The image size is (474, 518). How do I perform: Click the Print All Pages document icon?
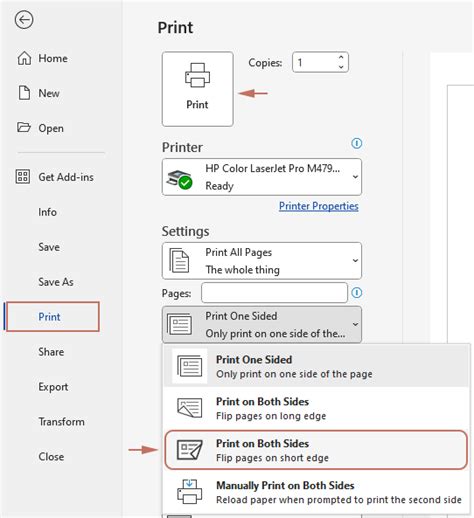pos(180,261)
